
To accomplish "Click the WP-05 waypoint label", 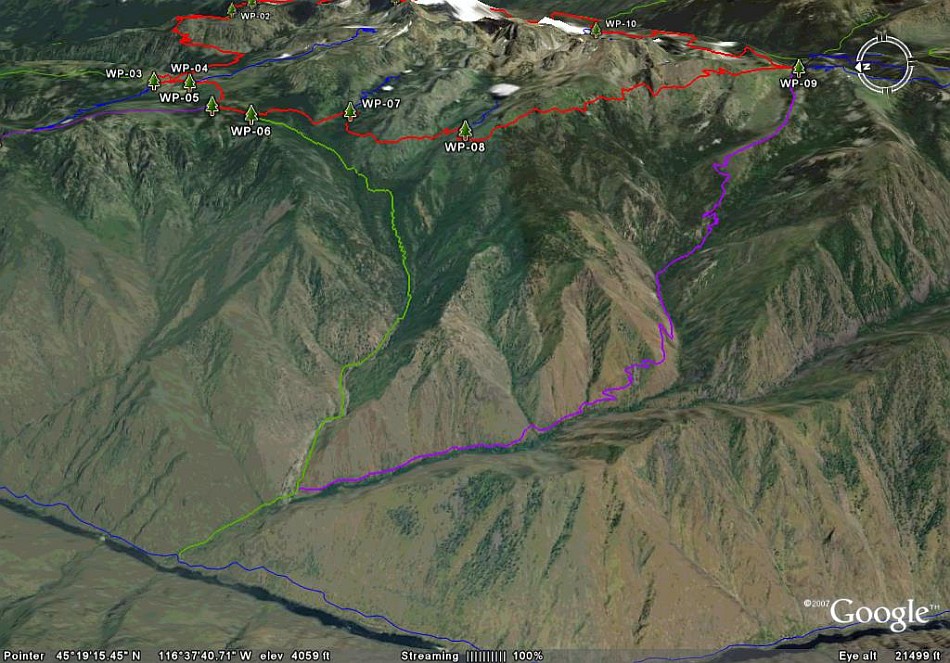I will [x=179, y=98].
